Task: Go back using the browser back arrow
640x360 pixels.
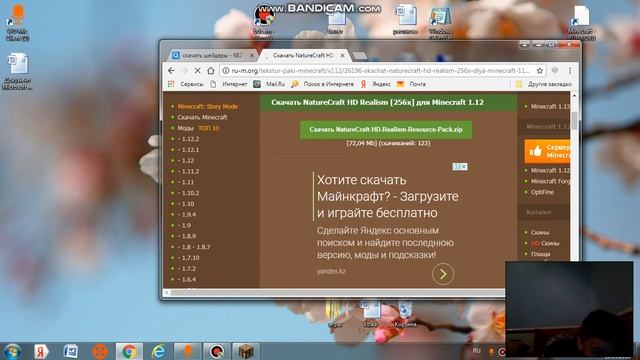Action: [171, 71]
